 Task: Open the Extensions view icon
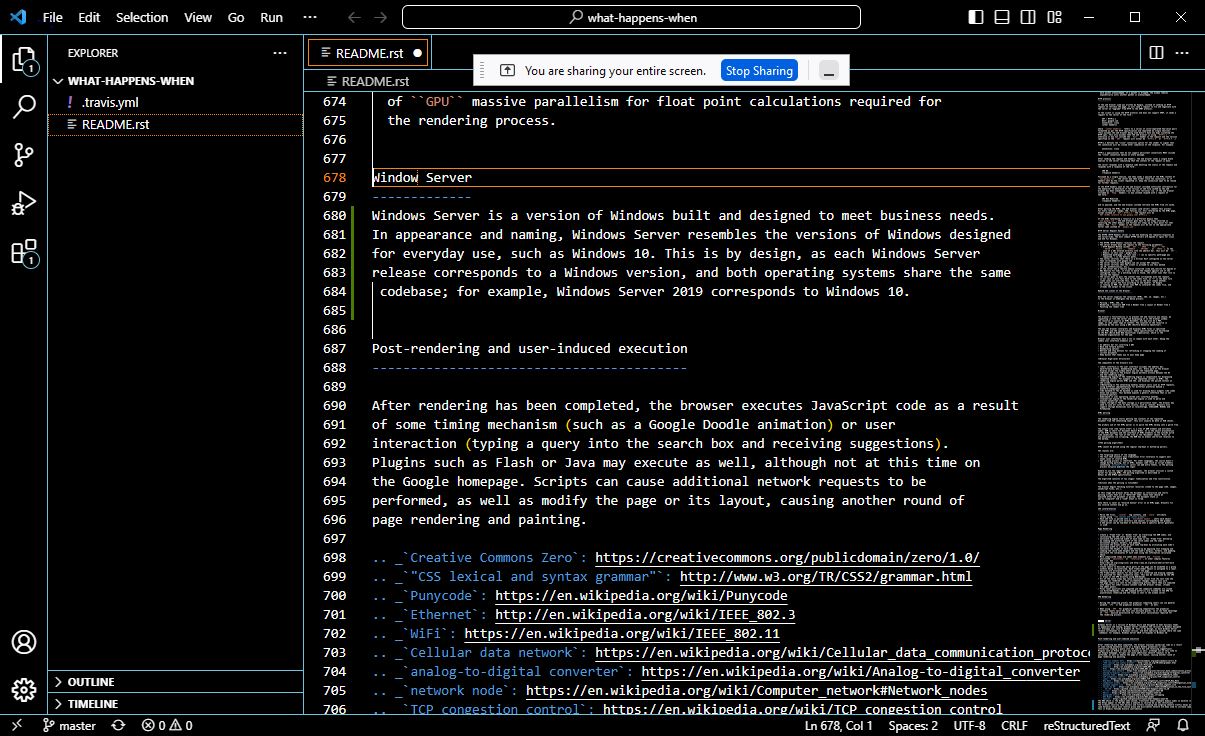24,251
